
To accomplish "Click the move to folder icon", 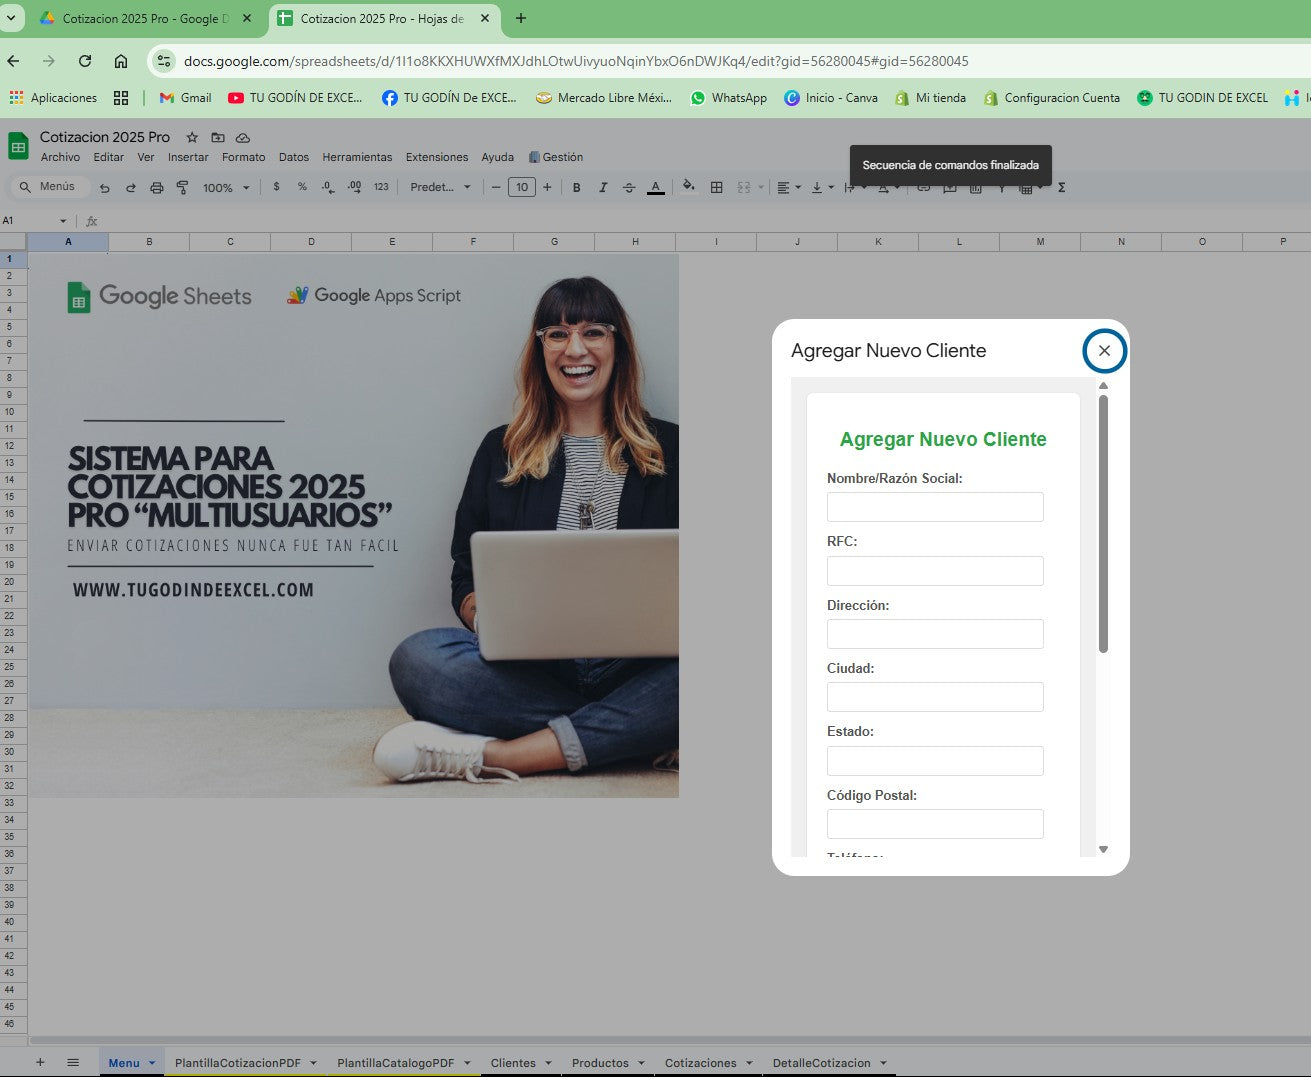I will (x=217, y=137).
